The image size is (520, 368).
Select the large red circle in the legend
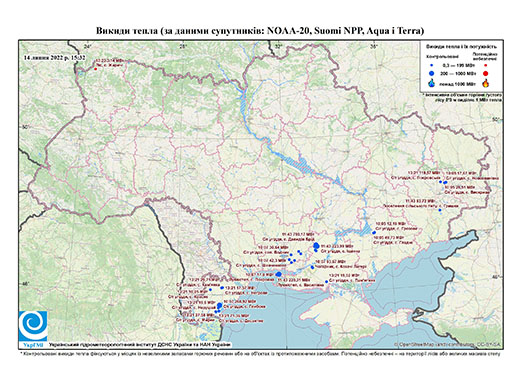coord(485,74)
